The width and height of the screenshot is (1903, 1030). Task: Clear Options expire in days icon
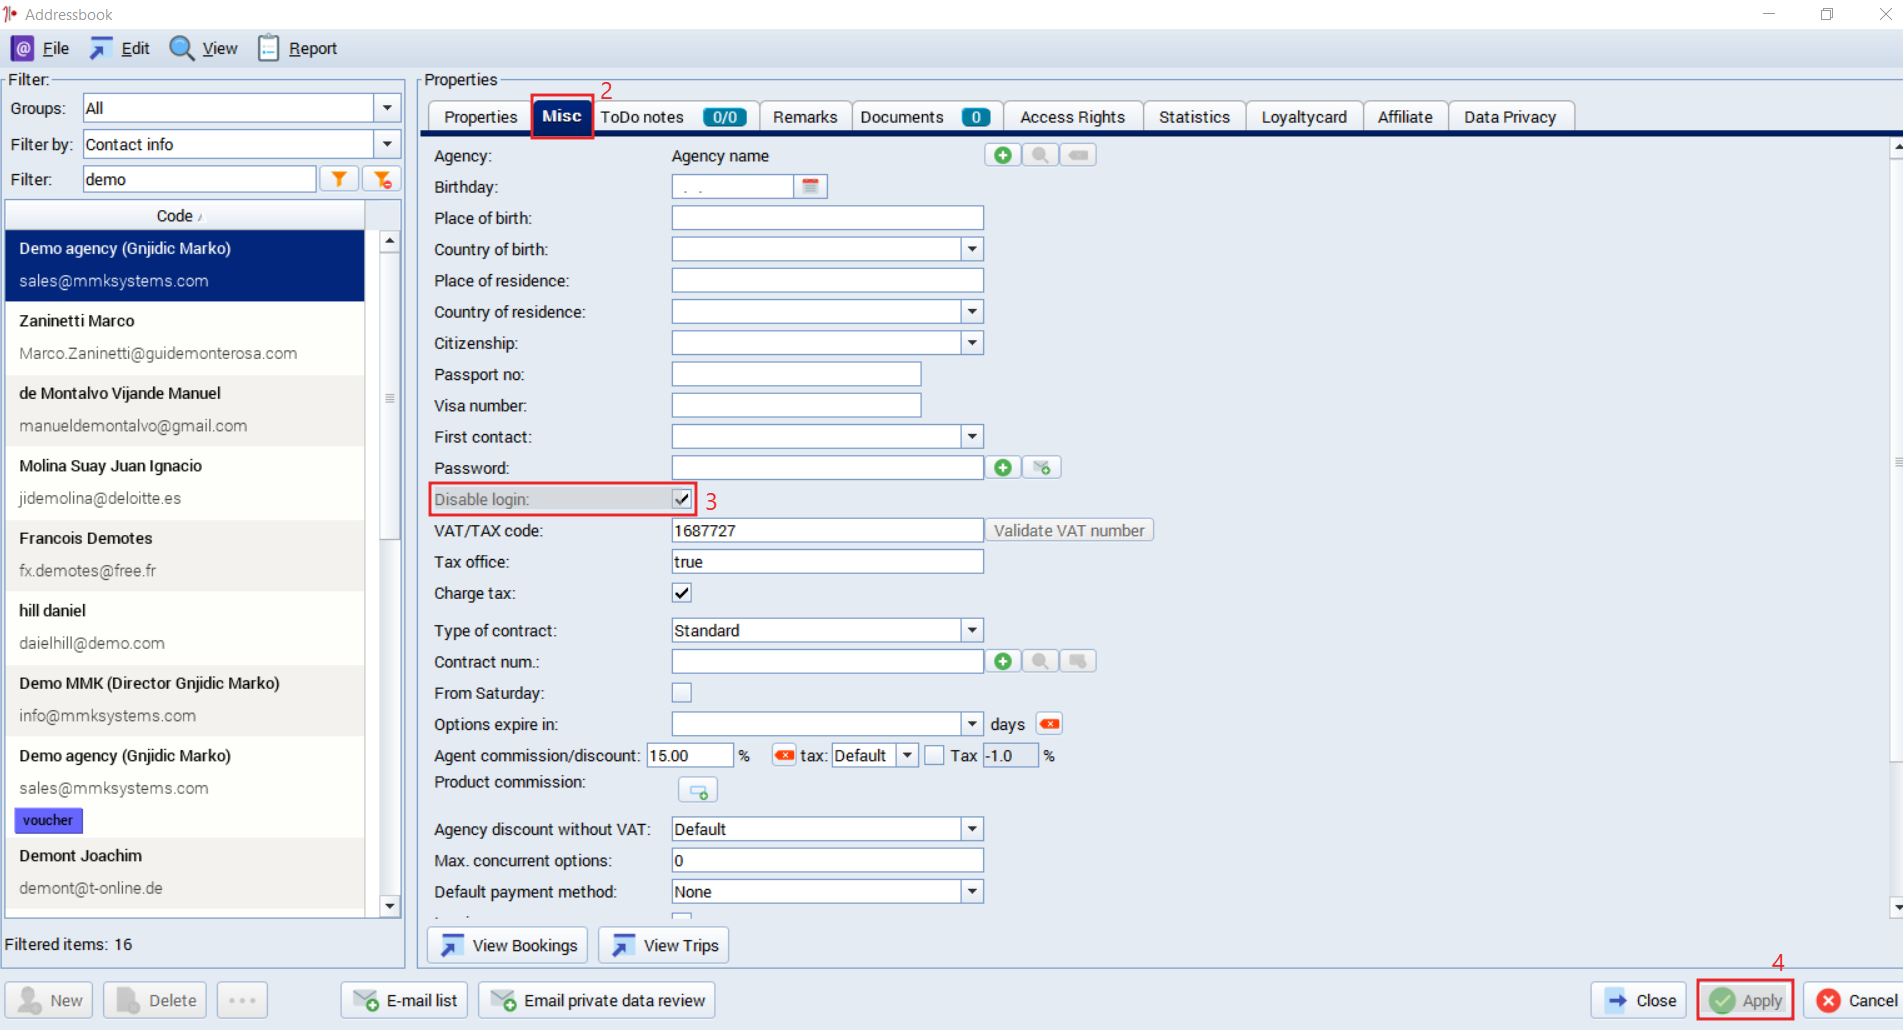pos(1049,724)
